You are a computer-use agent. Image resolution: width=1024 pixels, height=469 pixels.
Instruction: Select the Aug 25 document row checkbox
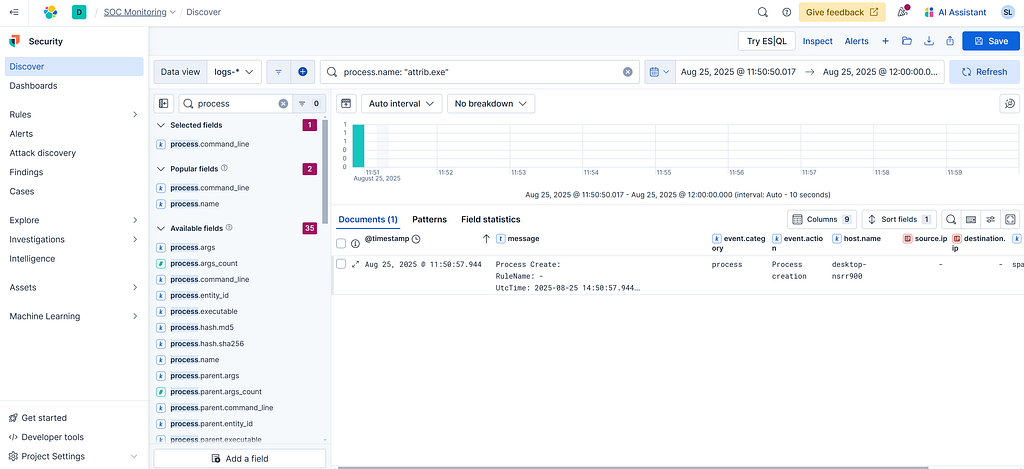coord(341,265)
